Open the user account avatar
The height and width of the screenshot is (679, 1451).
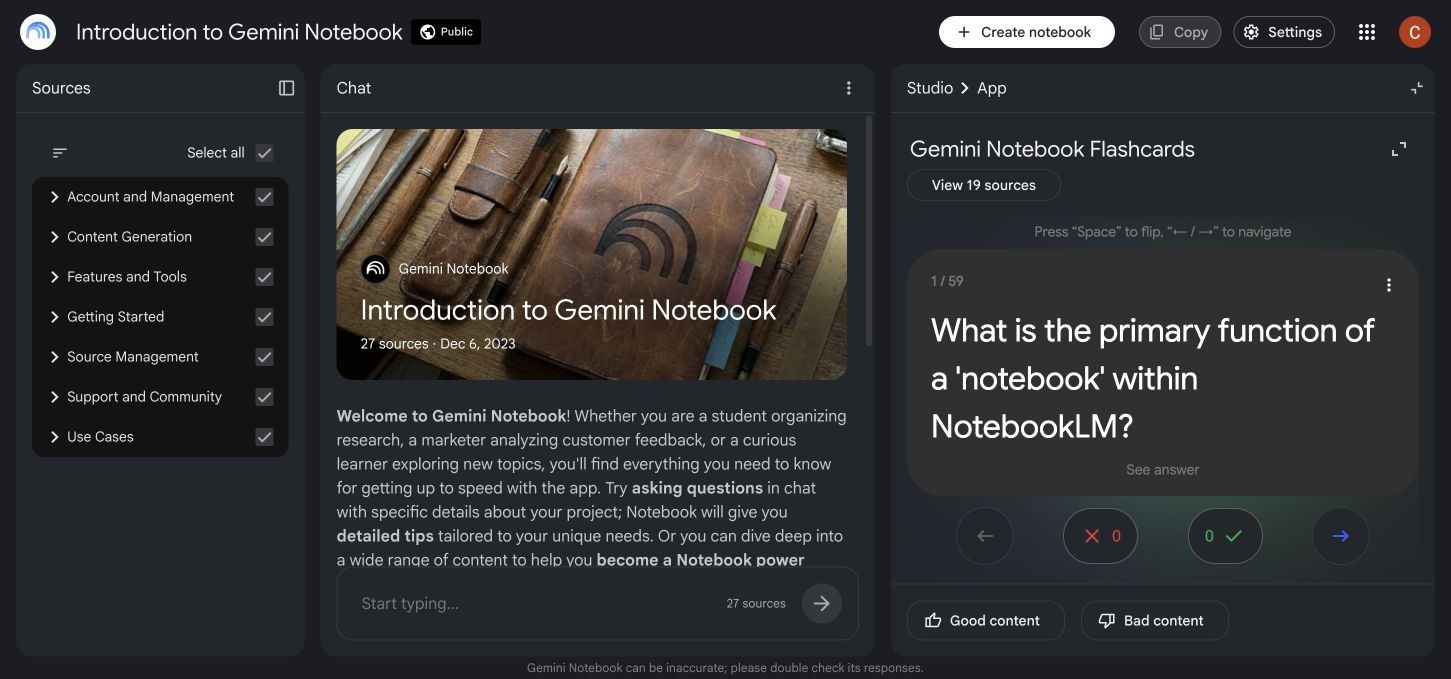click(1414, 32)
